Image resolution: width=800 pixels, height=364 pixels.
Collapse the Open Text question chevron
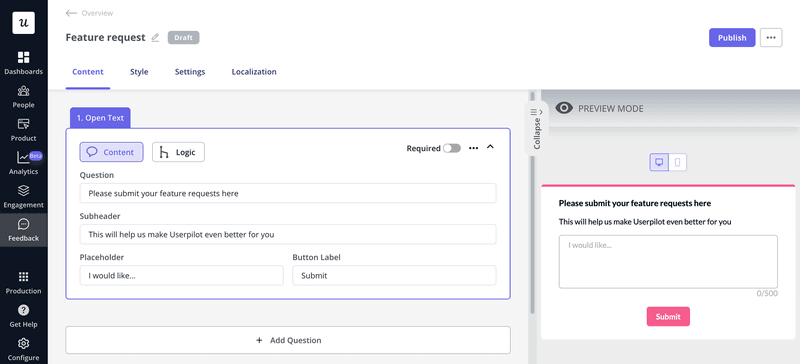(490, 147)
